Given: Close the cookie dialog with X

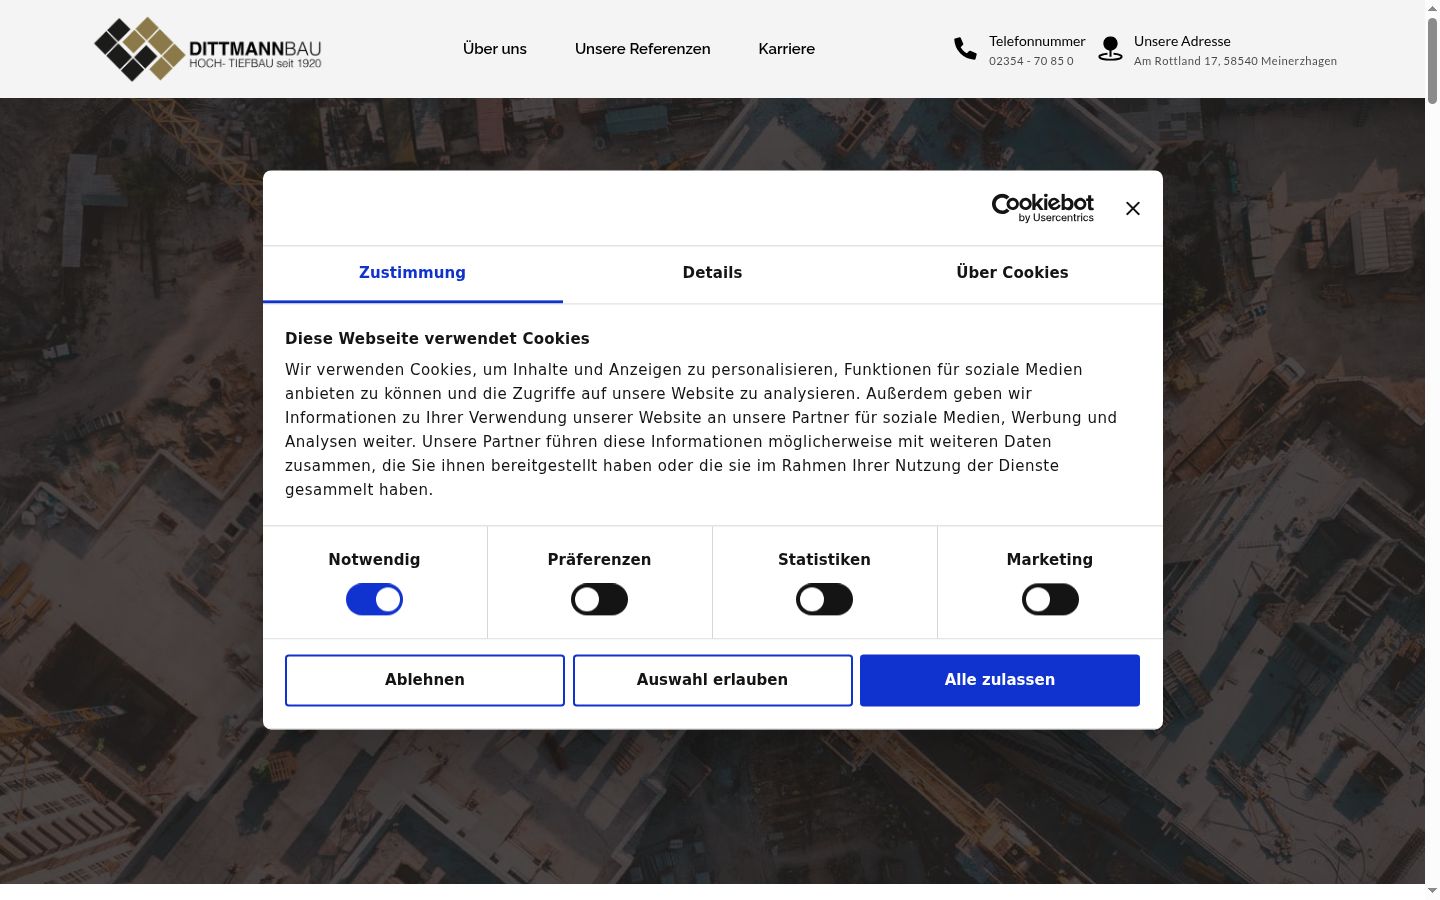Looking at the screenshot, I should click(1132, 208).
